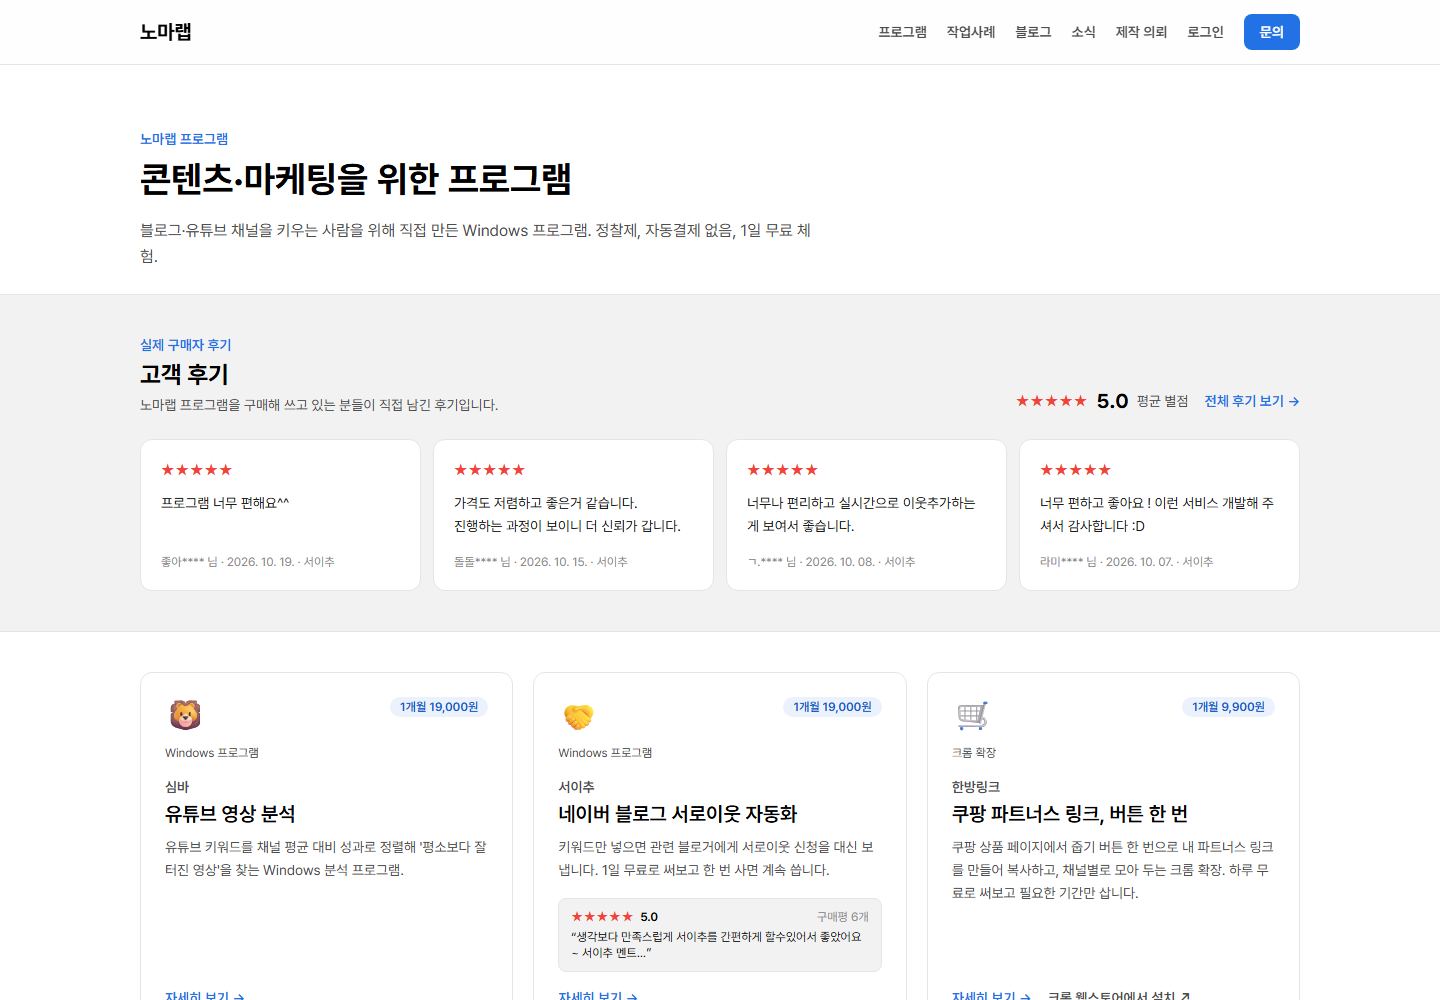1440x1000 pixels.
Task: Click the 노마랩 logo in header
Action: 165,32
